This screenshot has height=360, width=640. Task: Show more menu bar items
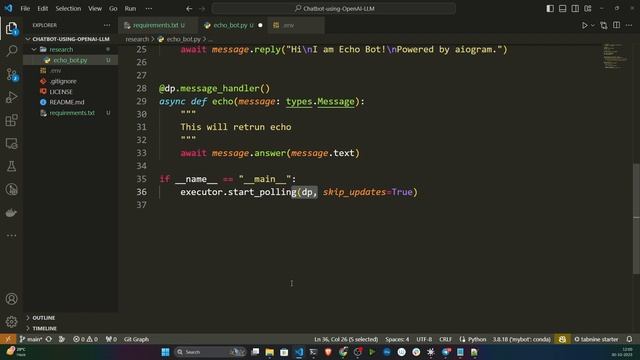pyautogui.click(x=149, y=9)
